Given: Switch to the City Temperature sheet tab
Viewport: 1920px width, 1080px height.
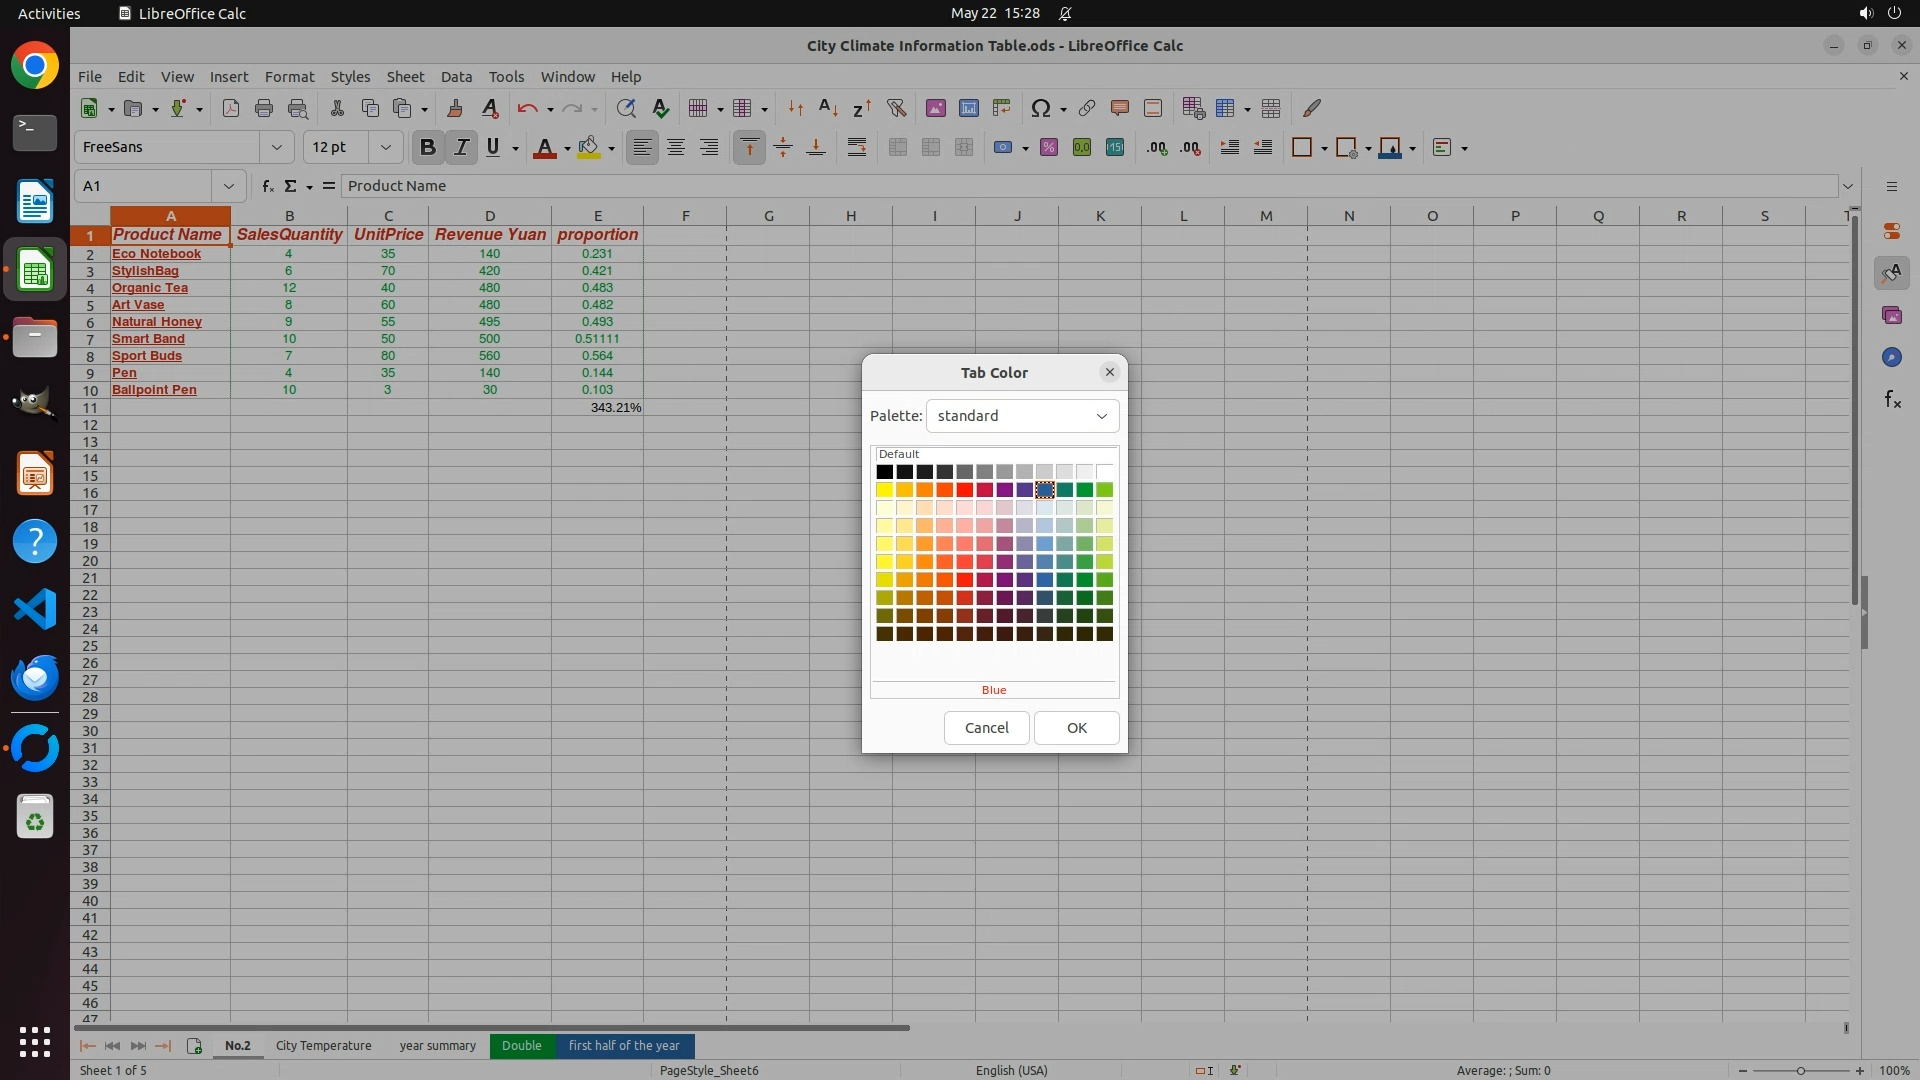Looking at the screenshot, I should pyautogui.click(x=323, y=1046).
